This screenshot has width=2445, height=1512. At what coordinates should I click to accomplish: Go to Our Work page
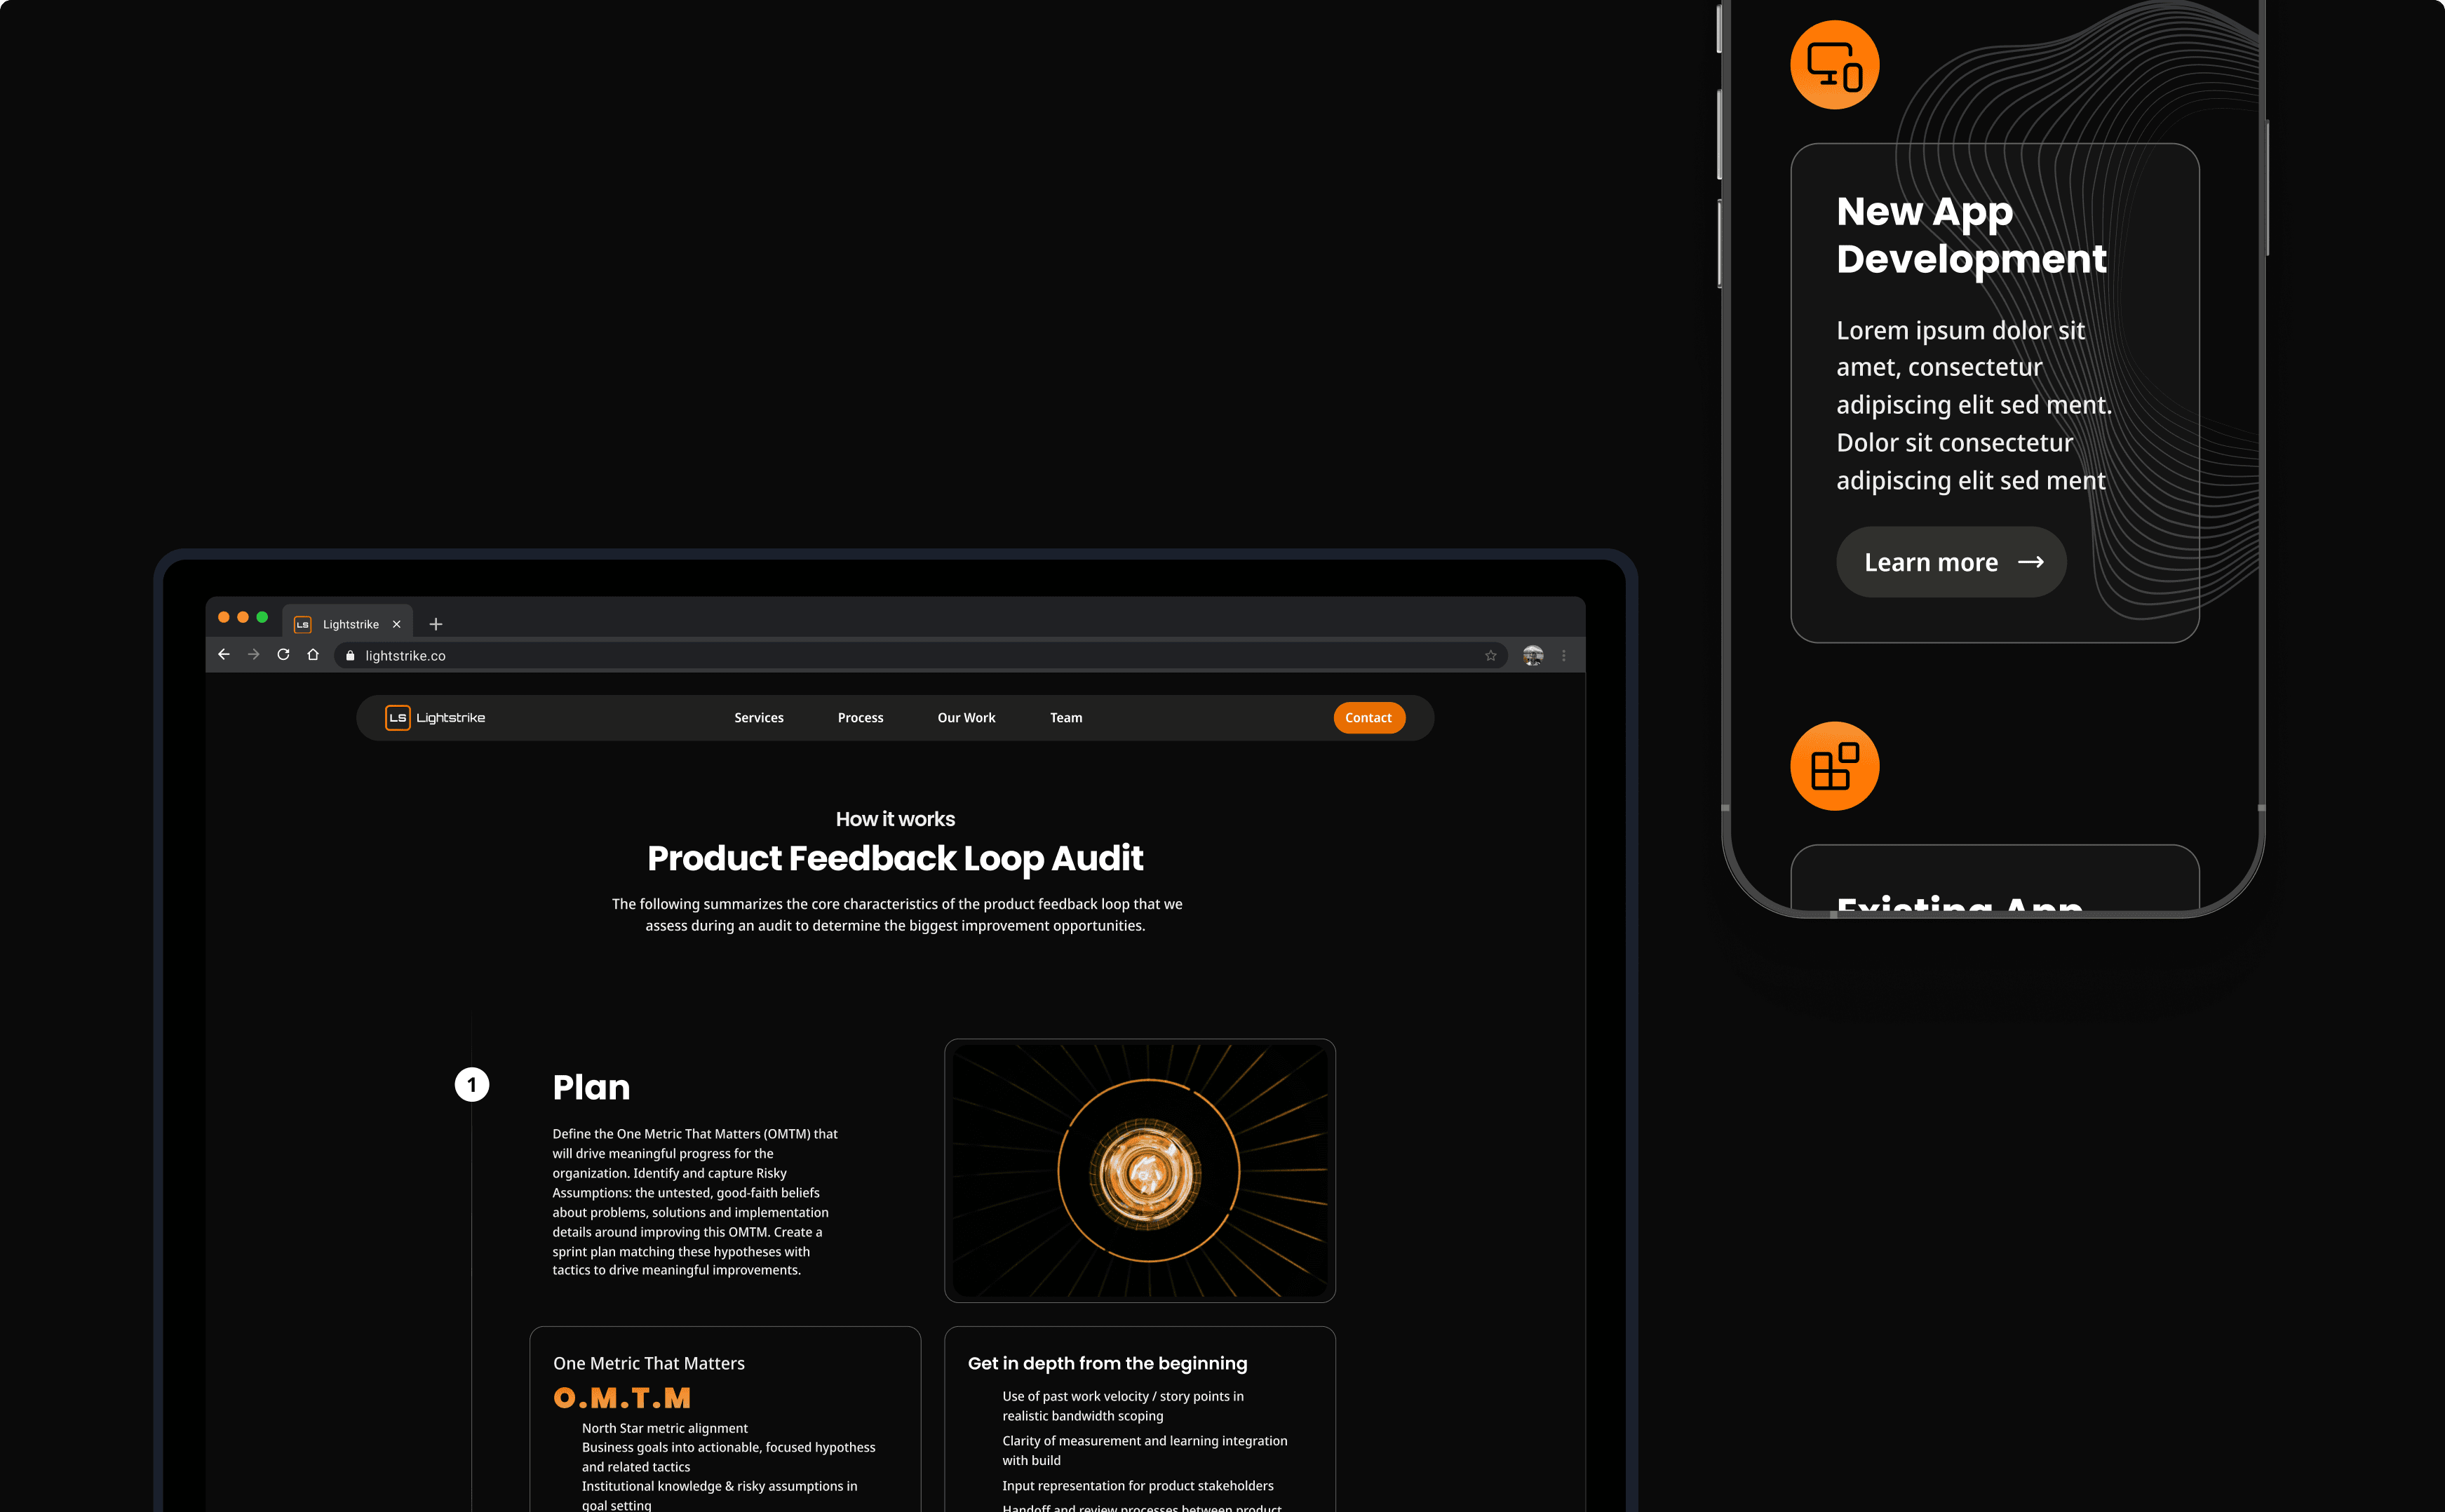966,718
